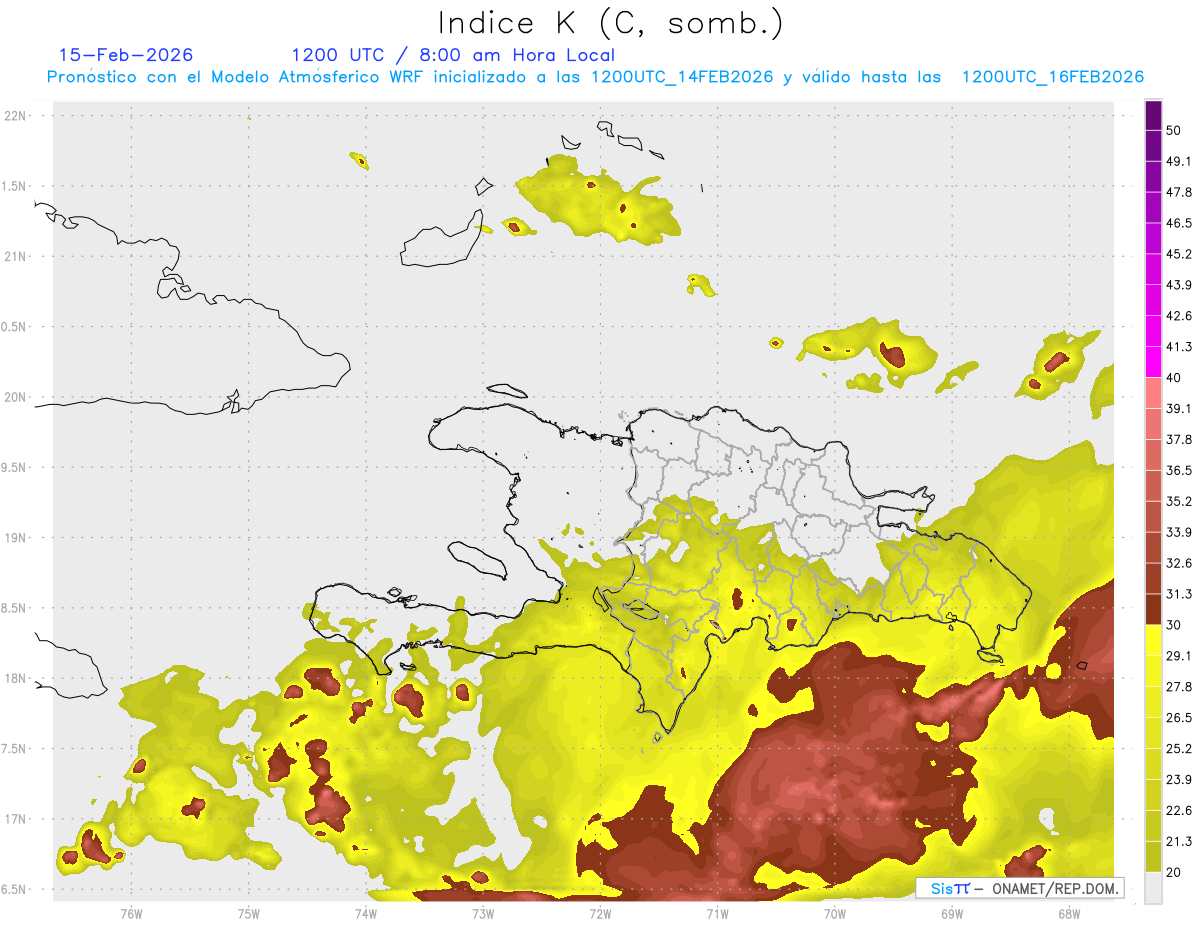Click the 68W longitude axis label
This screenshot has height=927, width=1200.
tap(1068, 913)
